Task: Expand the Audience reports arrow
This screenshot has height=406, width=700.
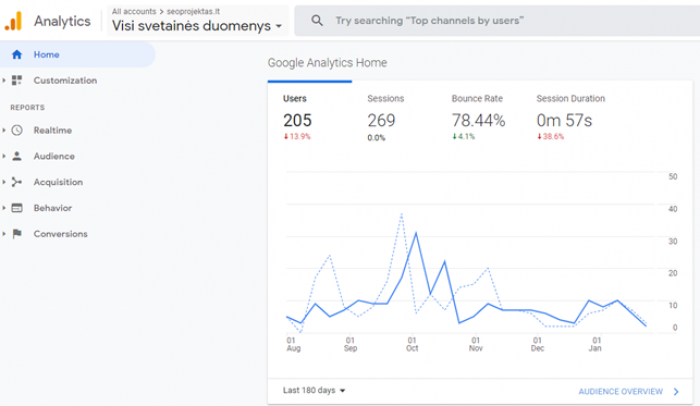Action: pyautogui.click(x=4, y=156)
